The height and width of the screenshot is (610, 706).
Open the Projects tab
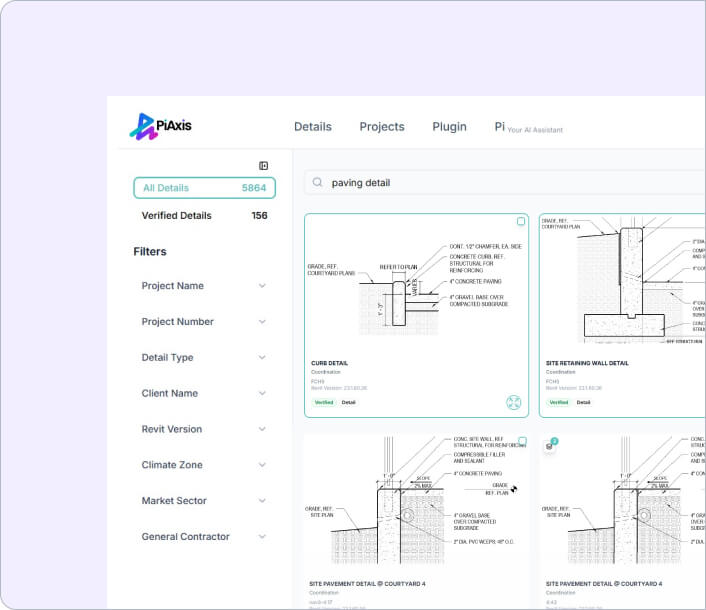click(x=382, y=127)
